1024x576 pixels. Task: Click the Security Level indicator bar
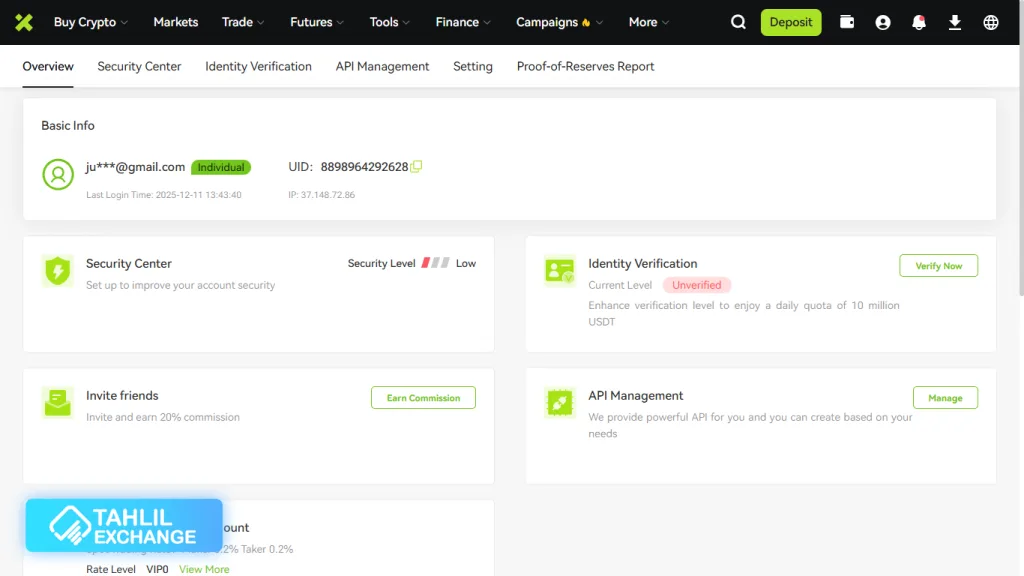pyautogui.click(x=435, y=263)
